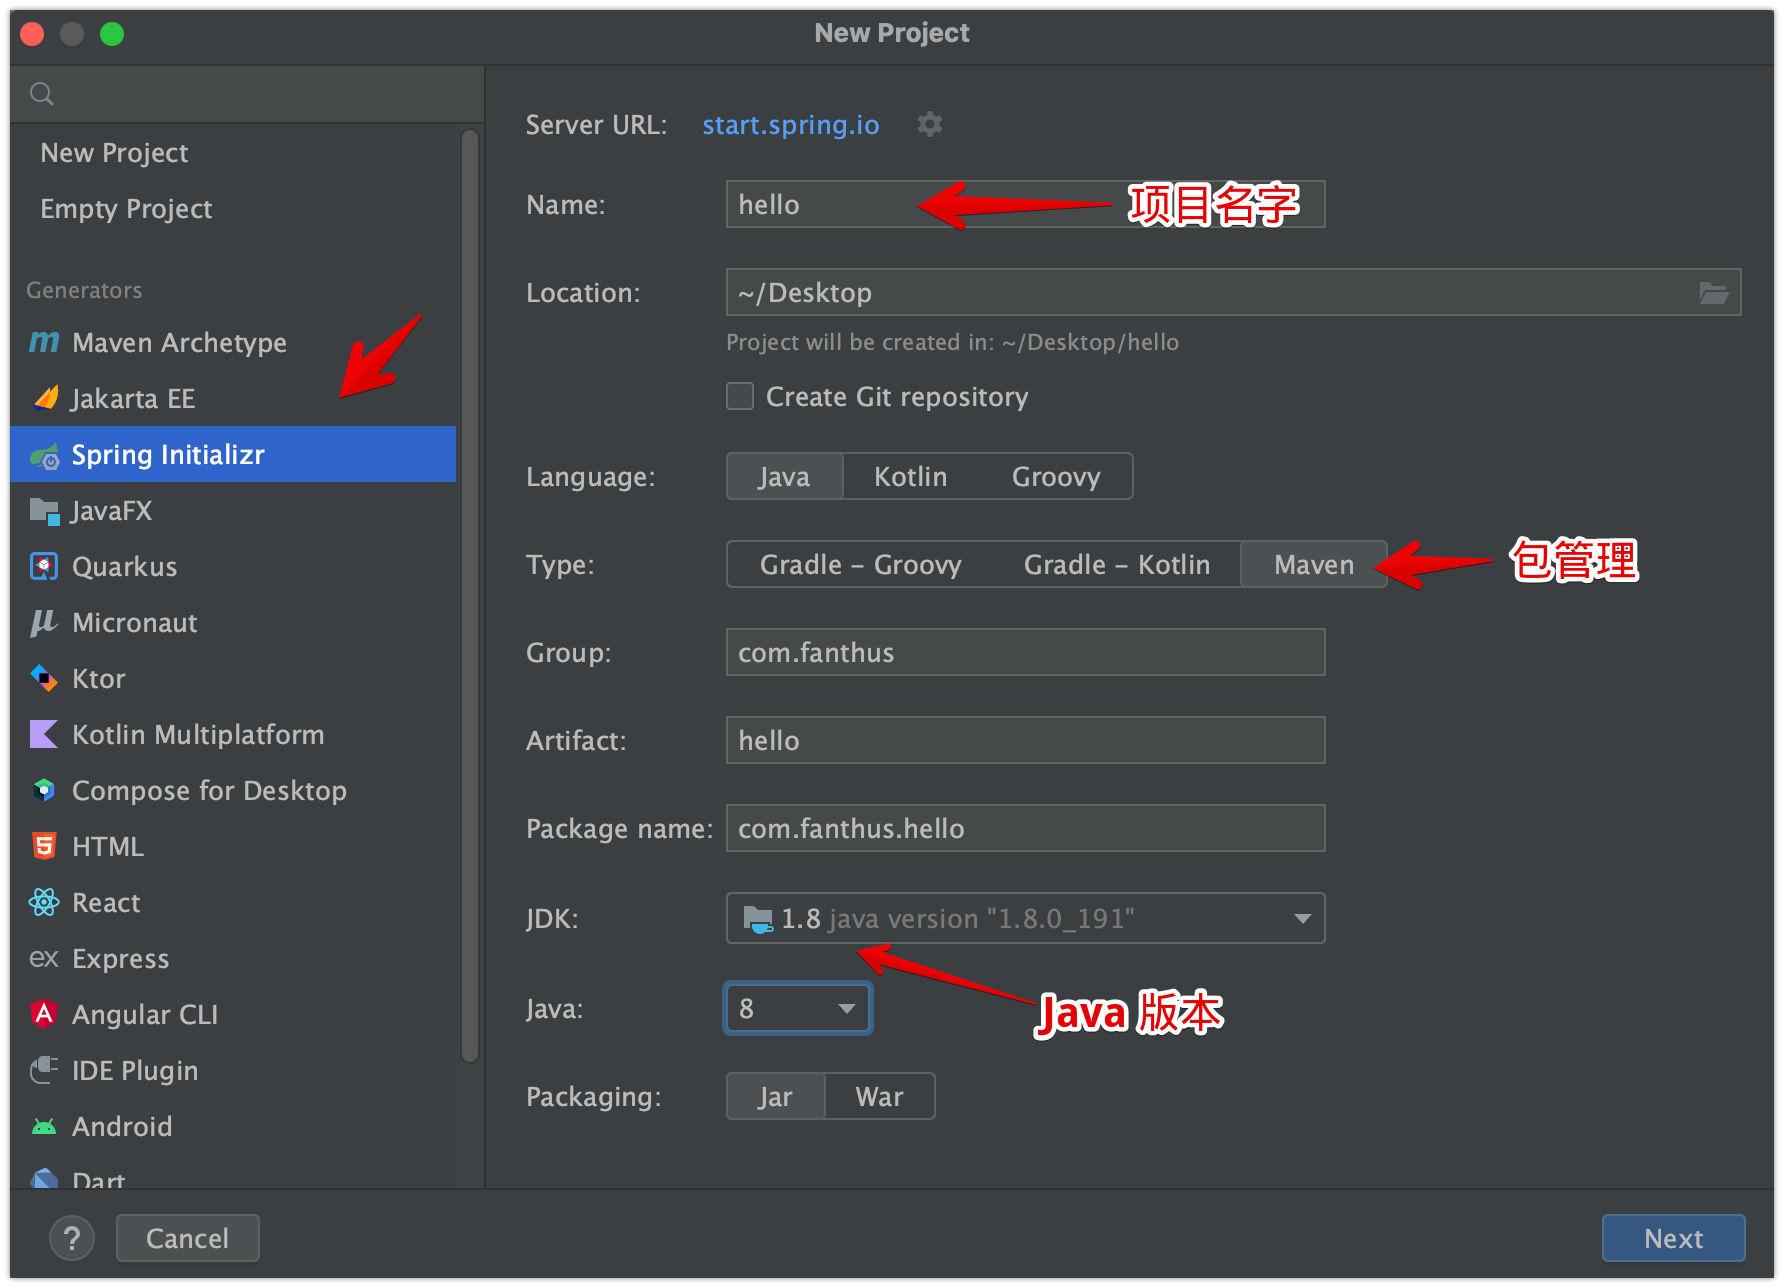Choose the Micronaut mu icon

point(43,623)
